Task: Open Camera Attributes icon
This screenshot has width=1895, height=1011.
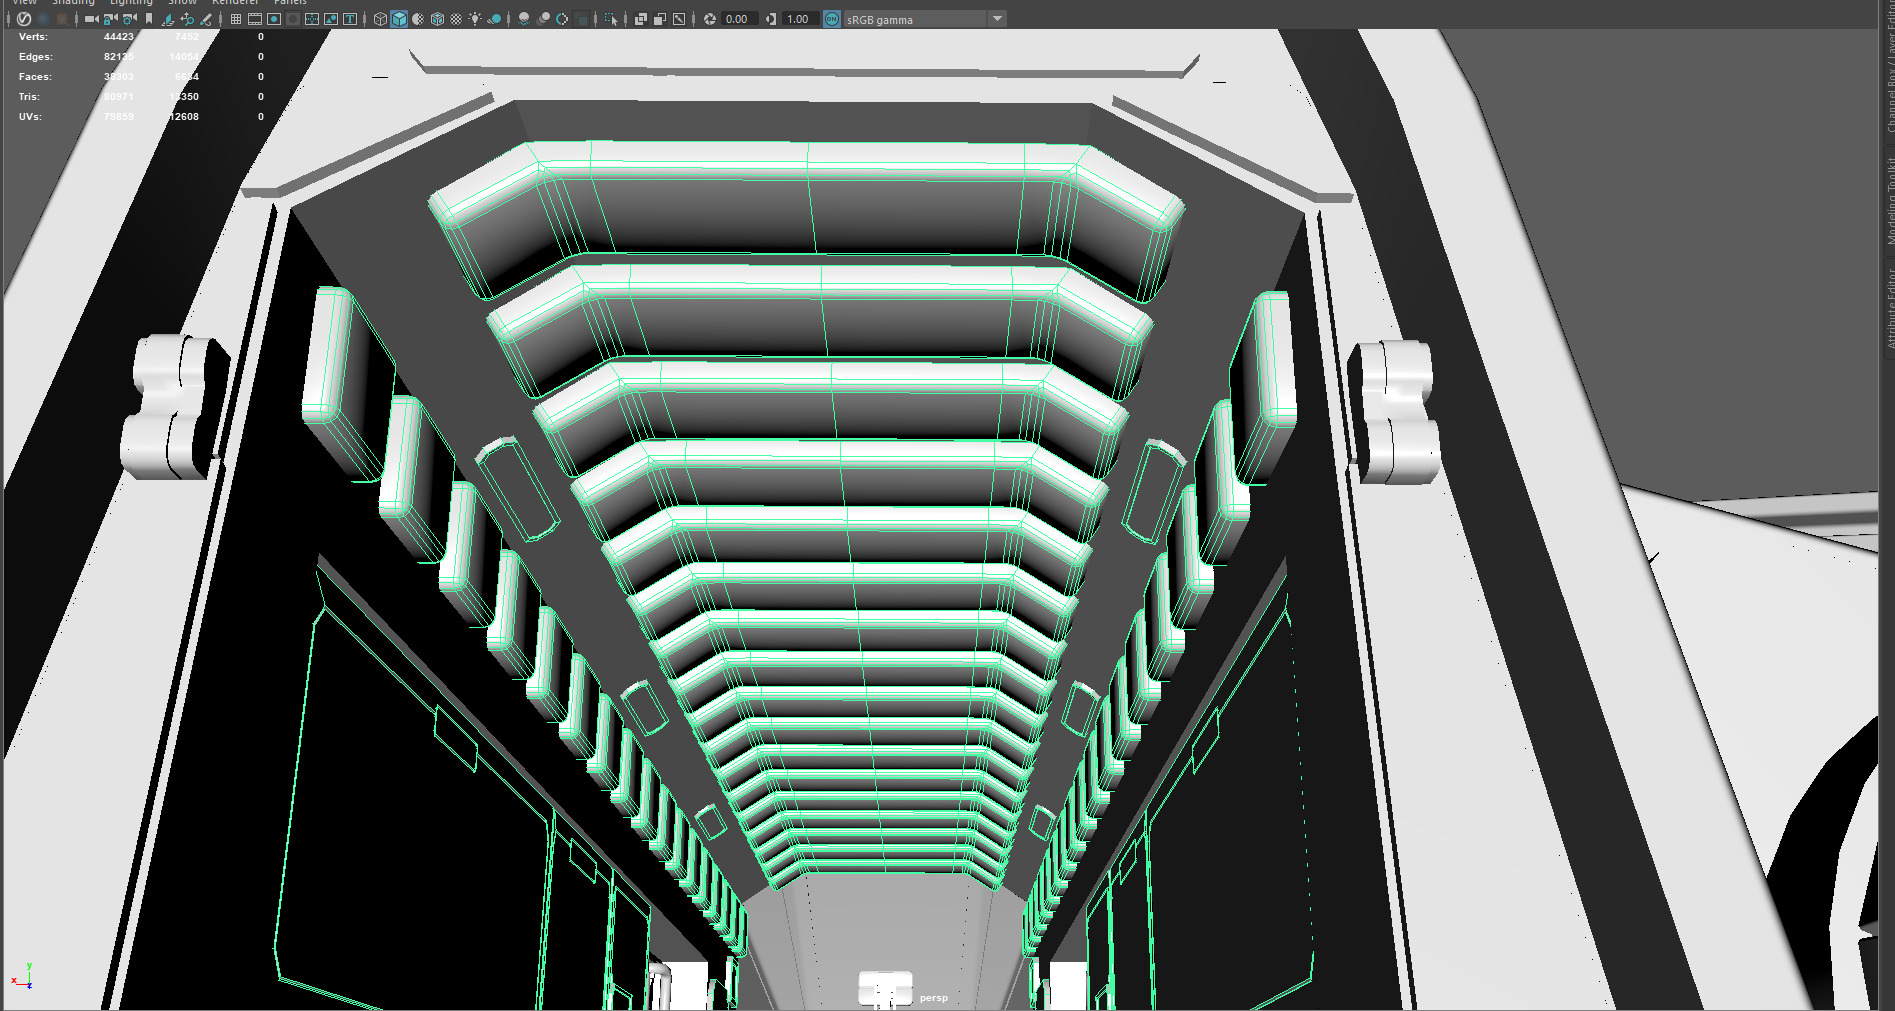Action: click(129, 19)
